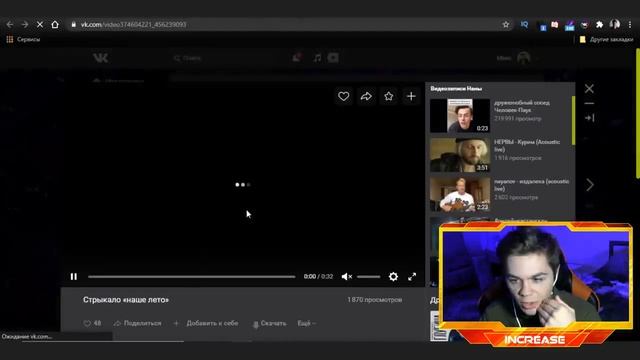The height and width of the screenshot is (360, 640).
Task: Click the VK logo in the header
Action: [100, 58]
